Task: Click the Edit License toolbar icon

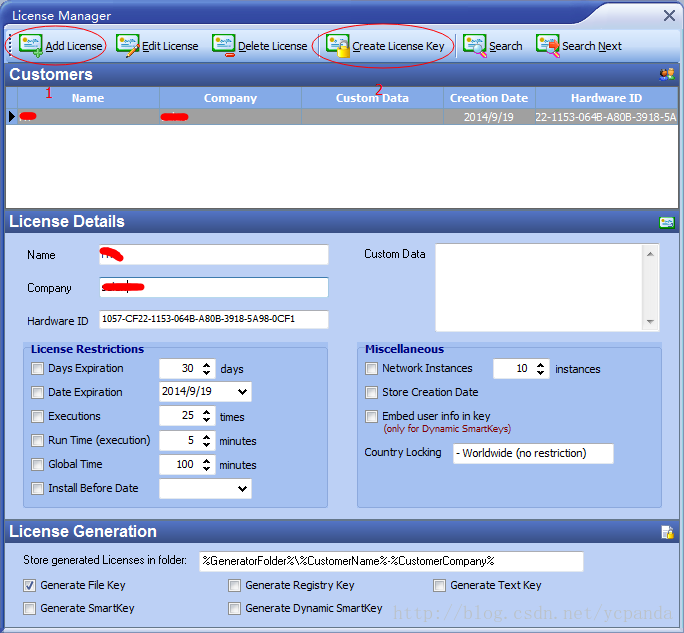Action: (127, 46)
